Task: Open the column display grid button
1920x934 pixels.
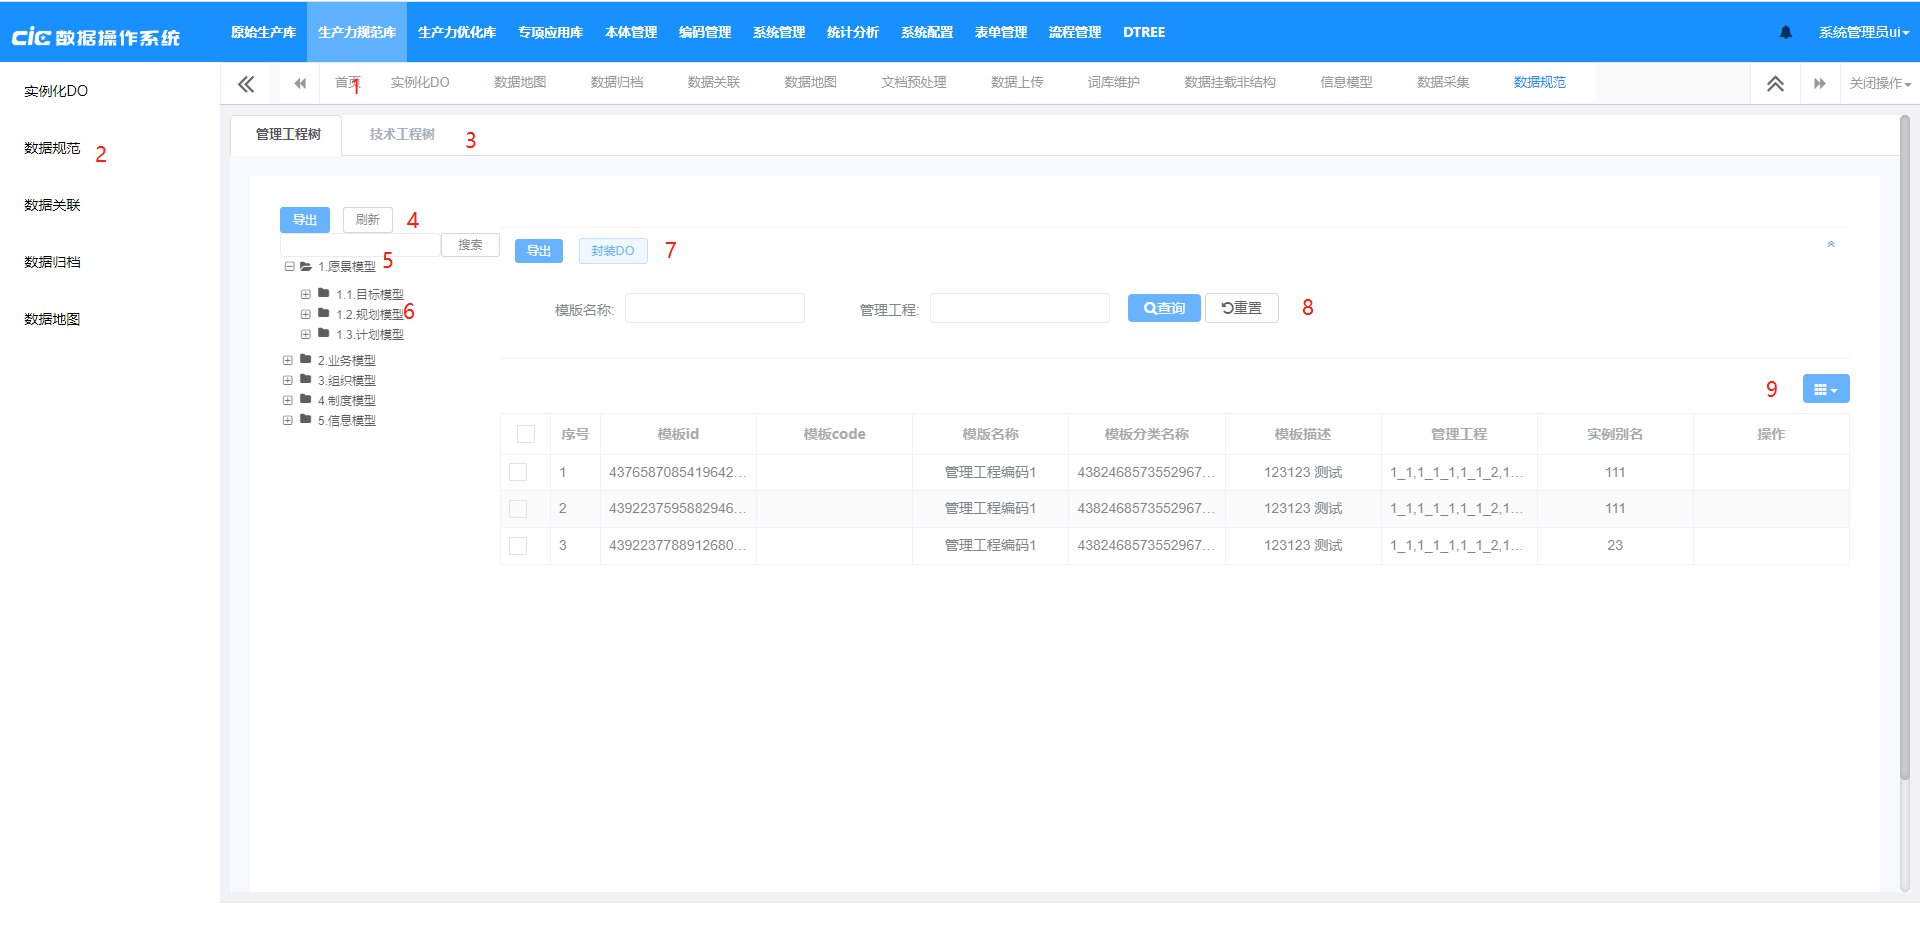Action: [x=1825, y=389]
